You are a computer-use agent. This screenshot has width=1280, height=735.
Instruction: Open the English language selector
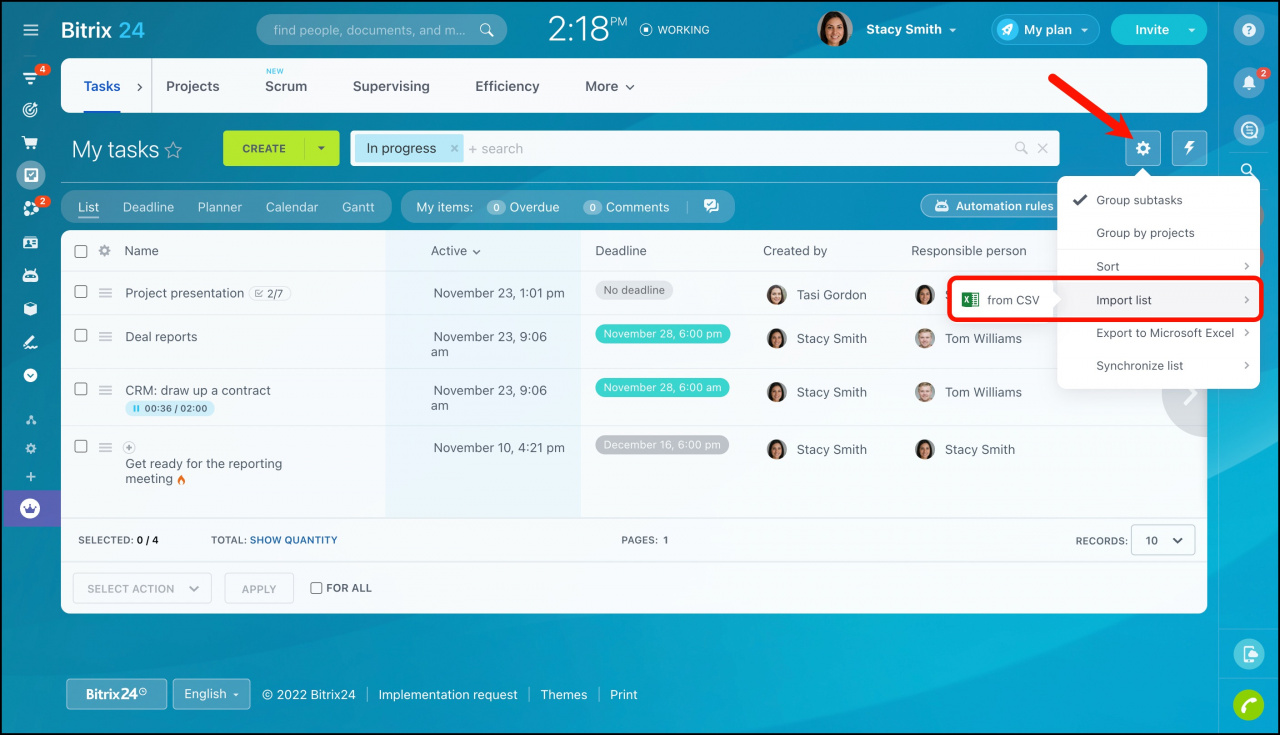211,694
